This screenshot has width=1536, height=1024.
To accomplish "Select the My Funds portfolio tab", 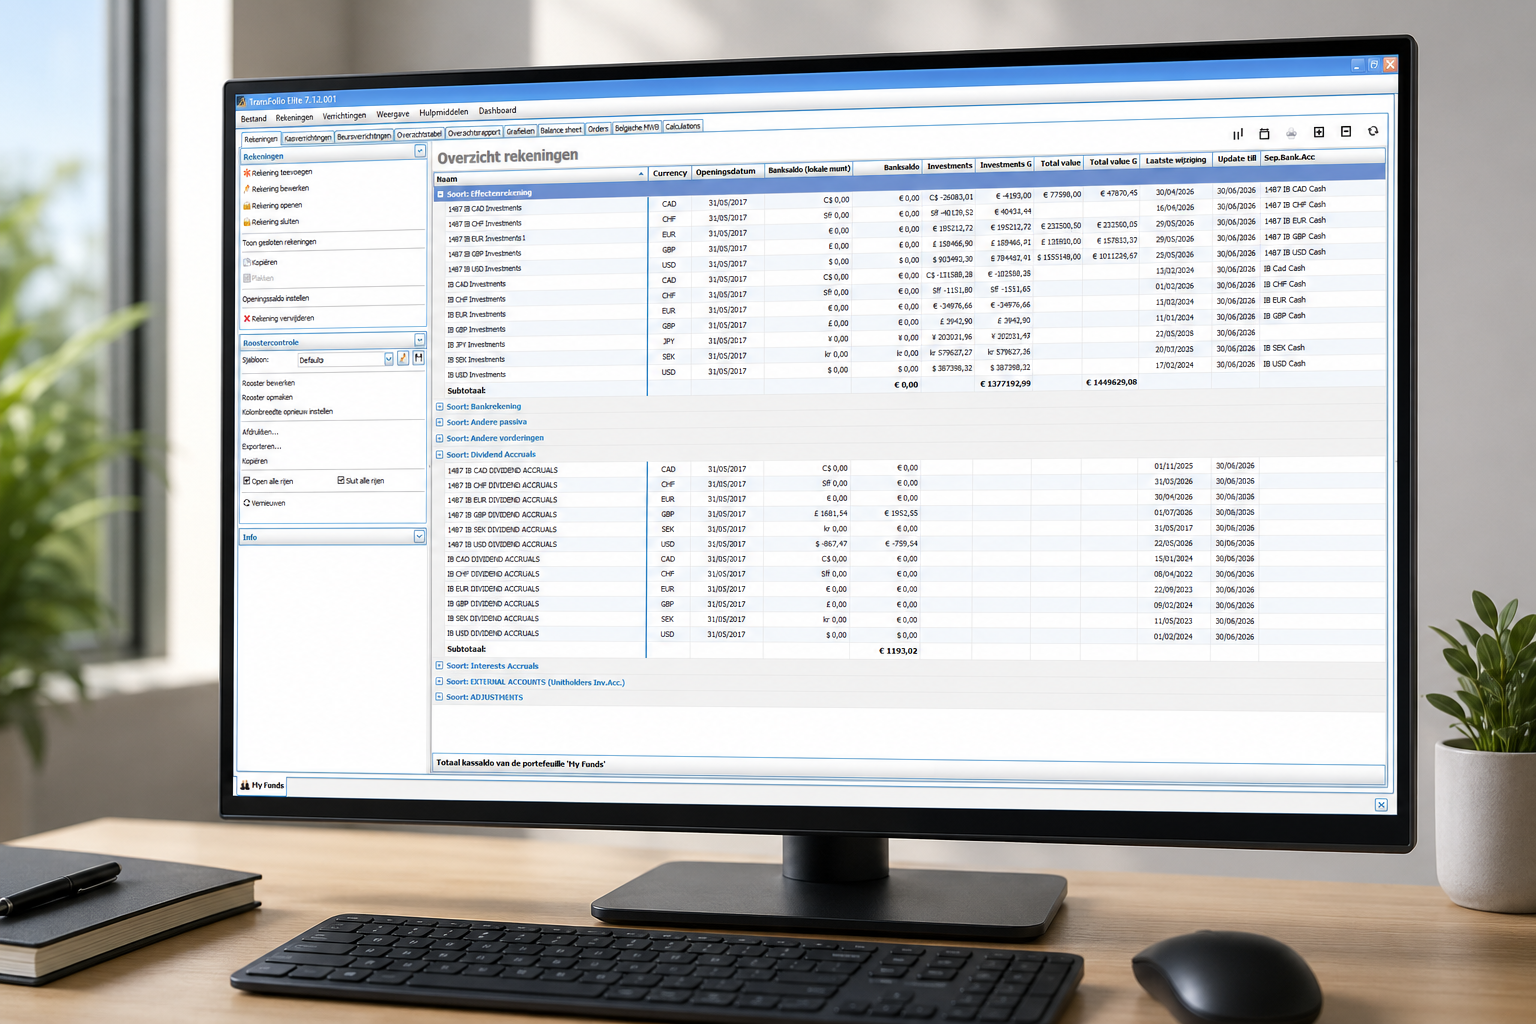I will (262, 786).
